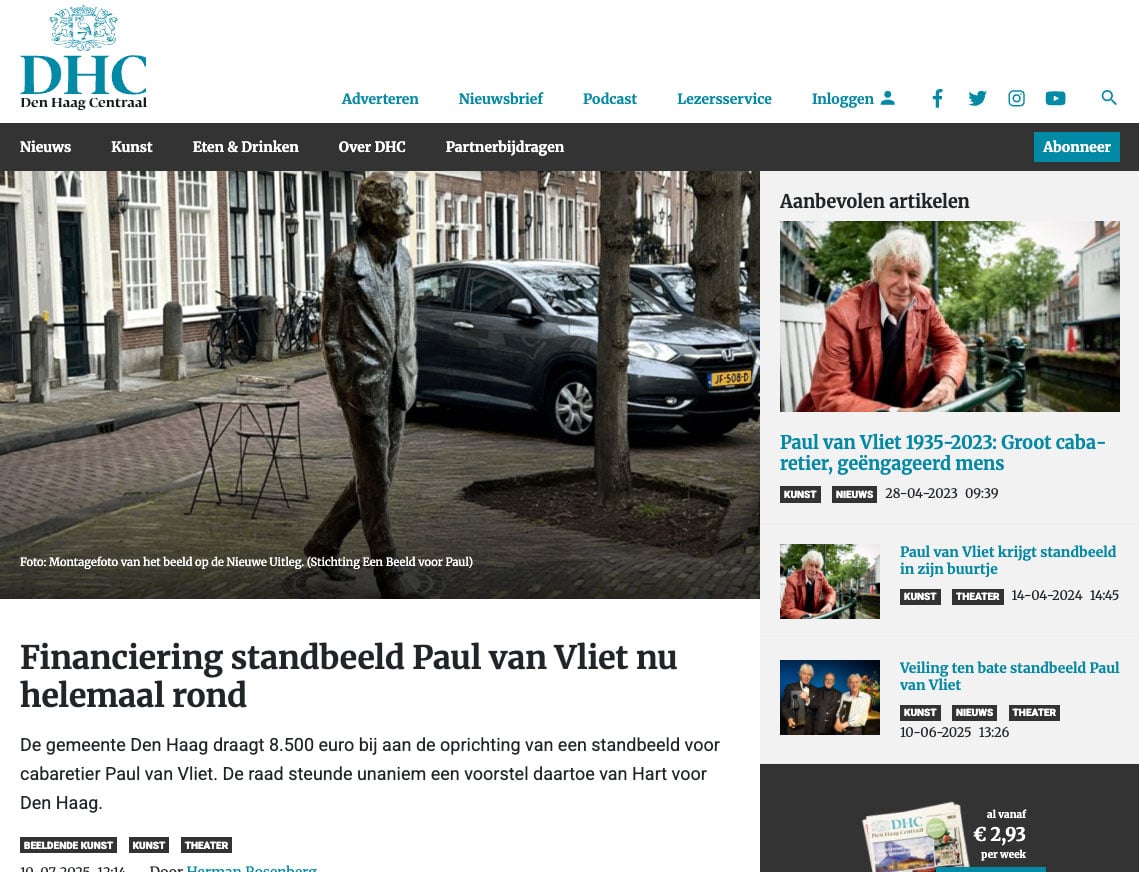Screen dimensions: 1139x872
Task: Open the Kunst menu item
Action: click(131, 147)
